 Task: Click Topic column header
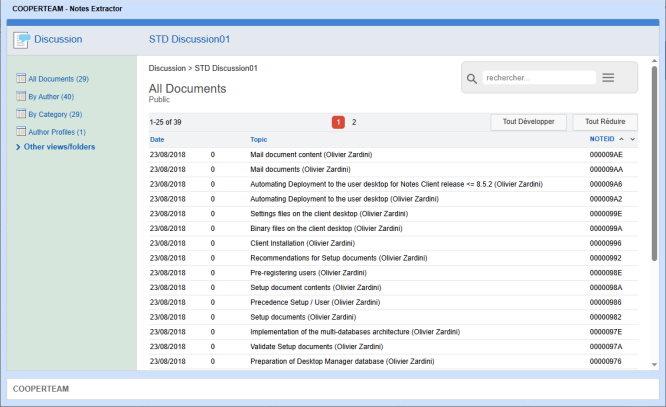[258, 139]
